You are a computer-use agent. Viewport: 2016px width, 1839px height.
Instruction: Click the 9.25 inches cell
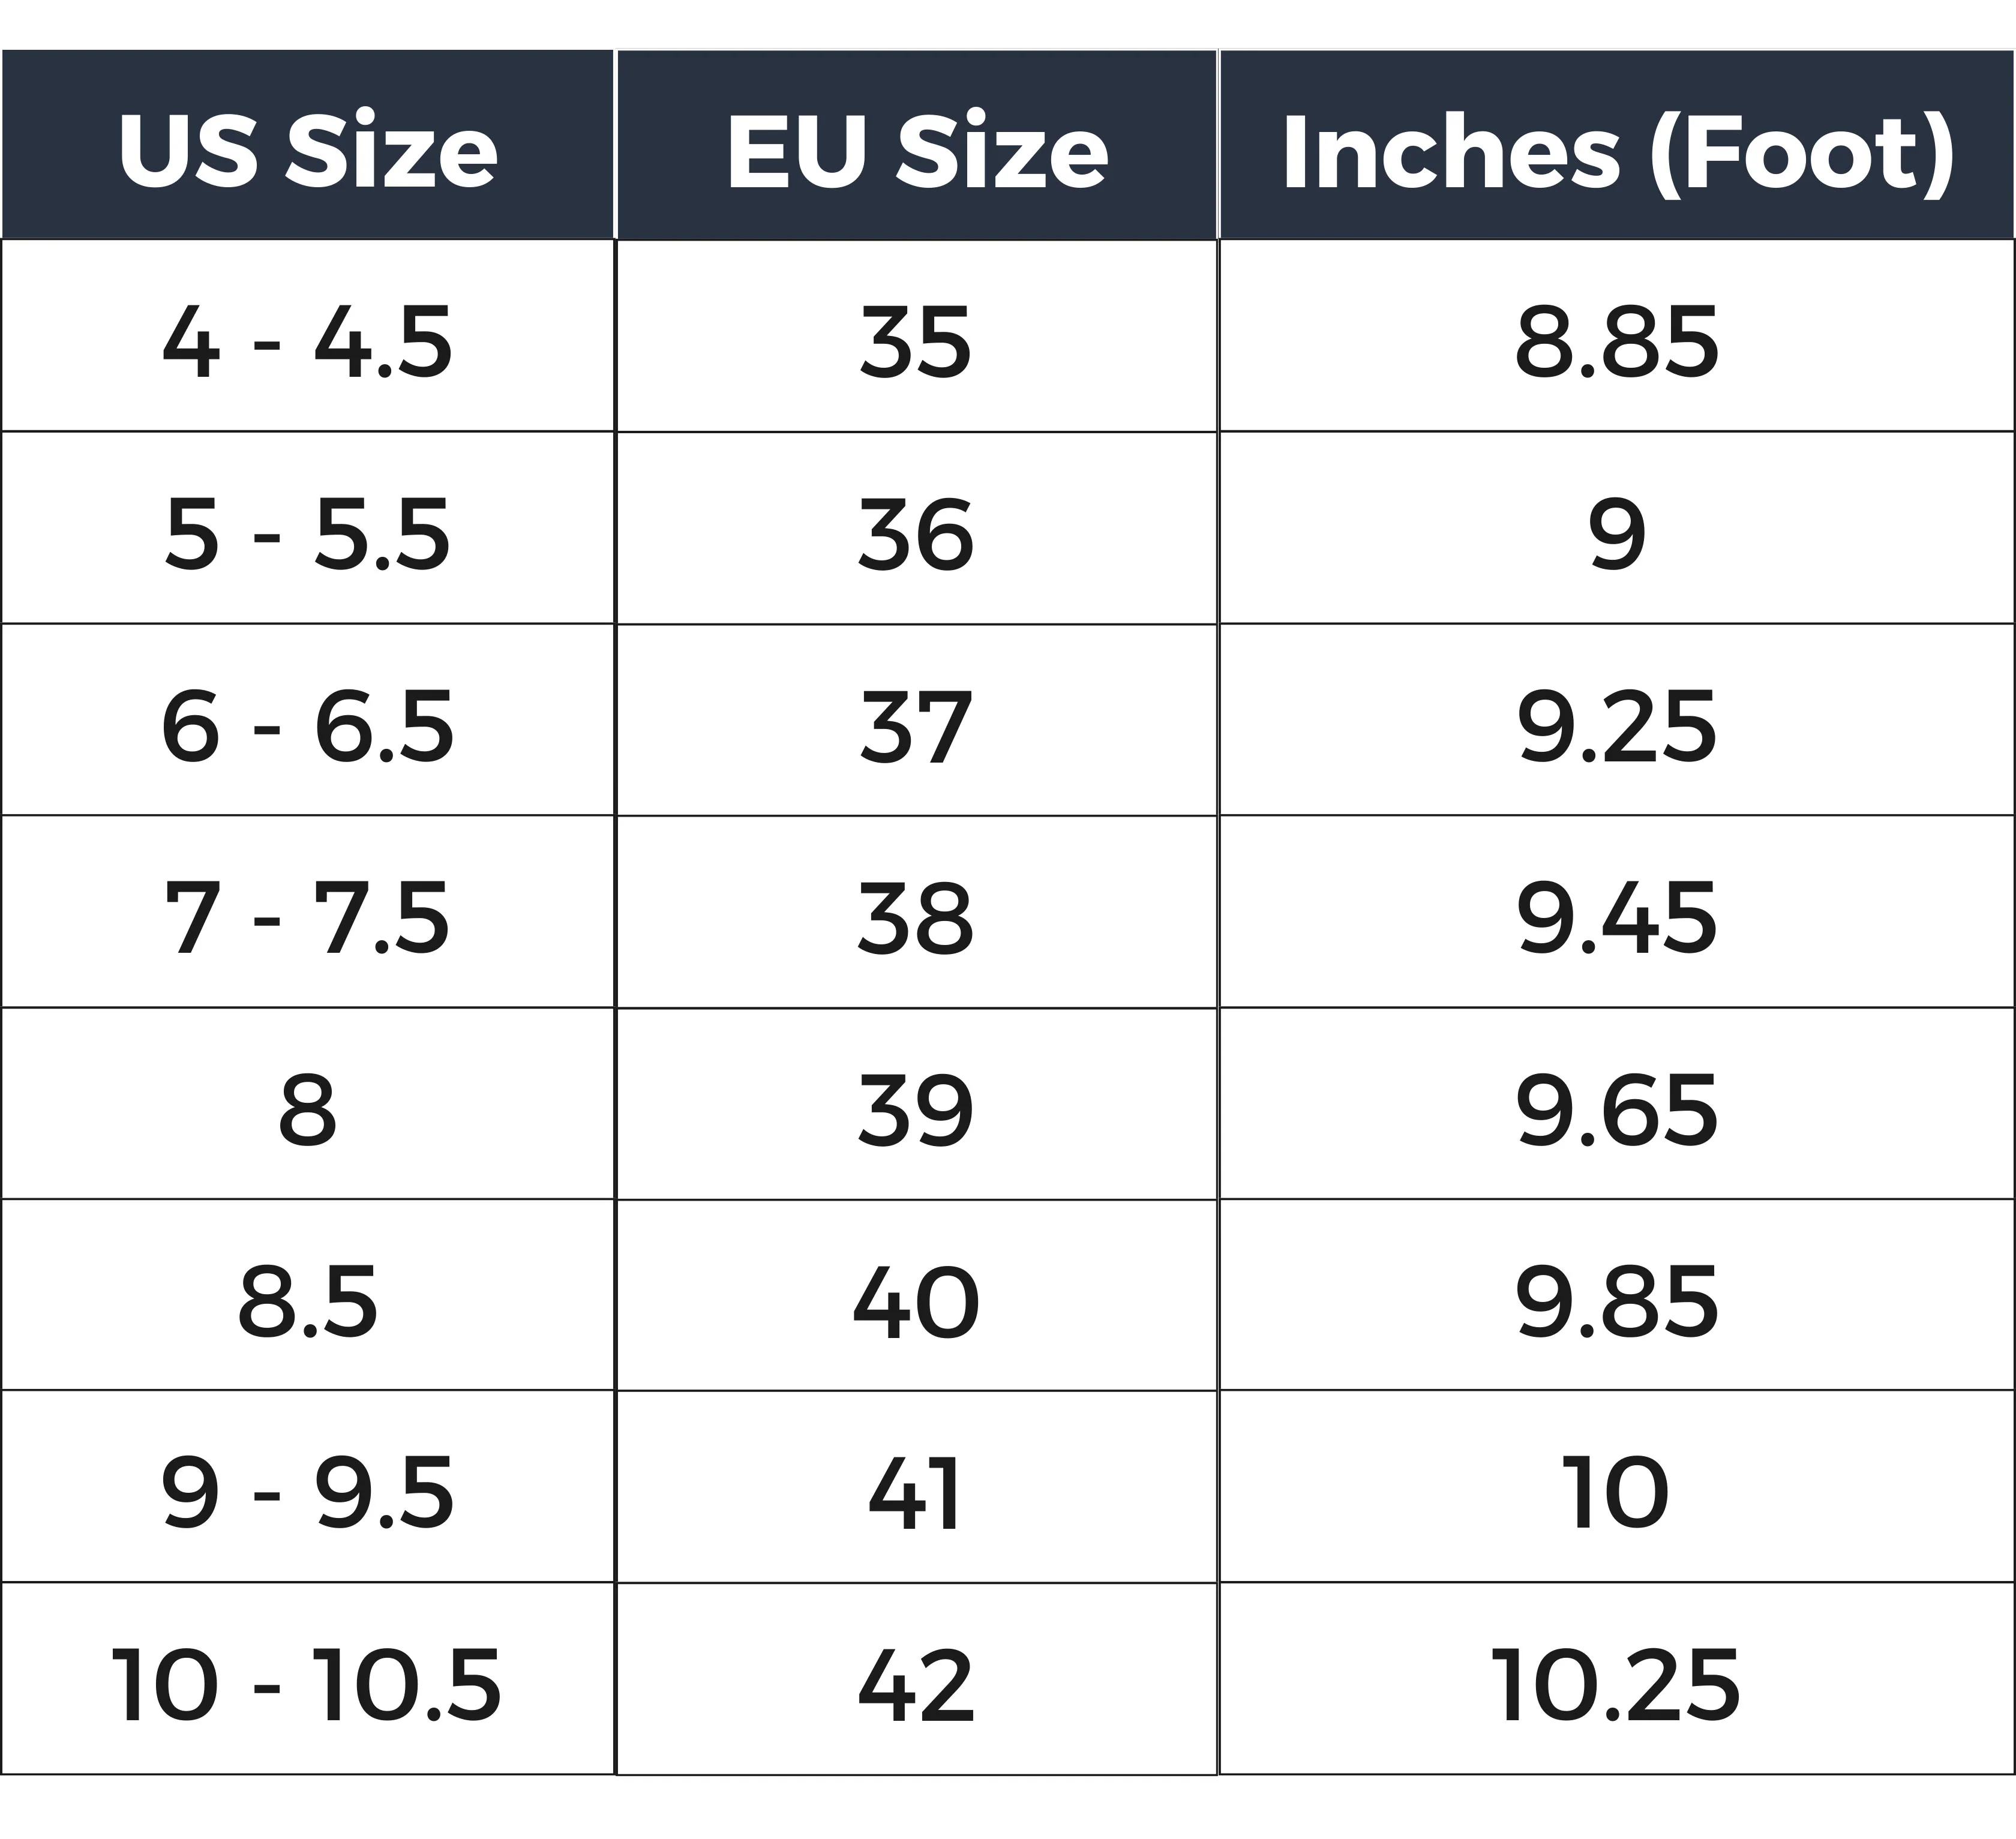1616,727
